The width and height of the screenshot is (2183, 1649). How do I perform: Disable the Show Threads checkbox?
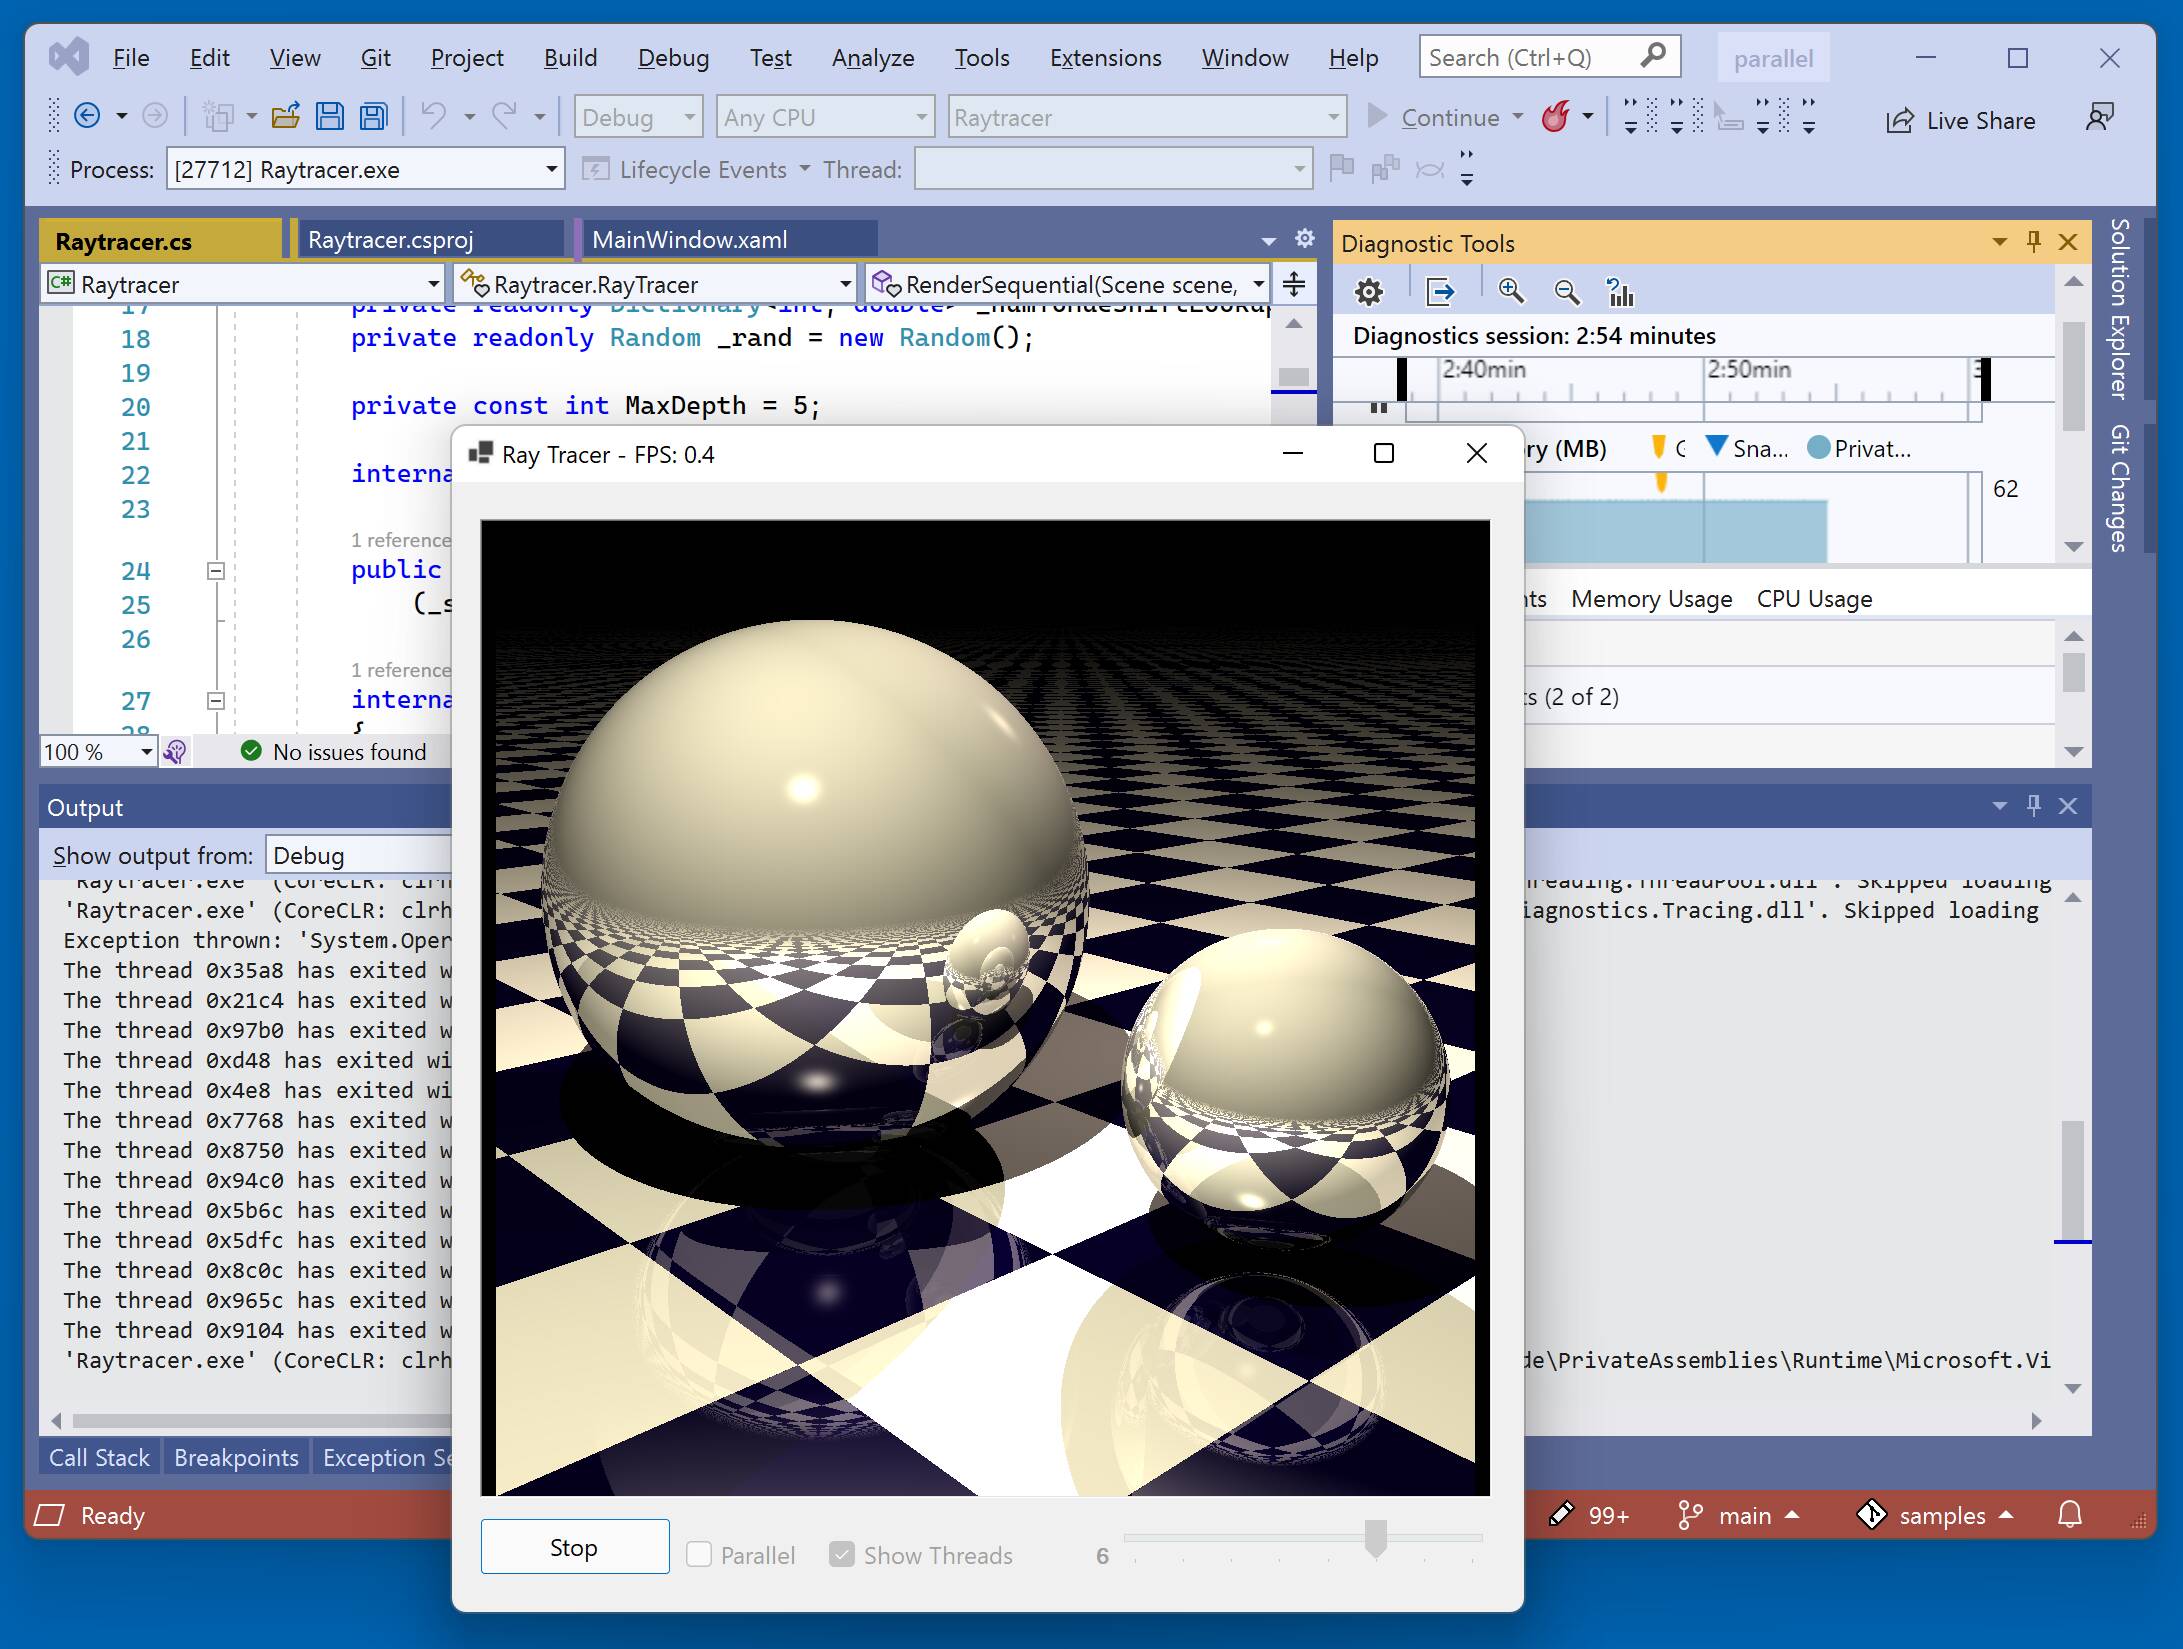843,1554
